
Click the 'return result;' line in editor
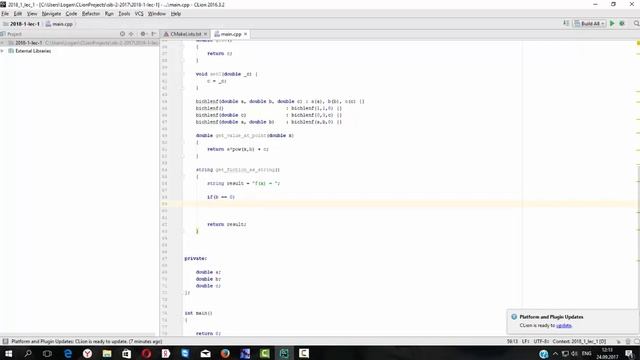pyautogui.click(x=227, y=224)
